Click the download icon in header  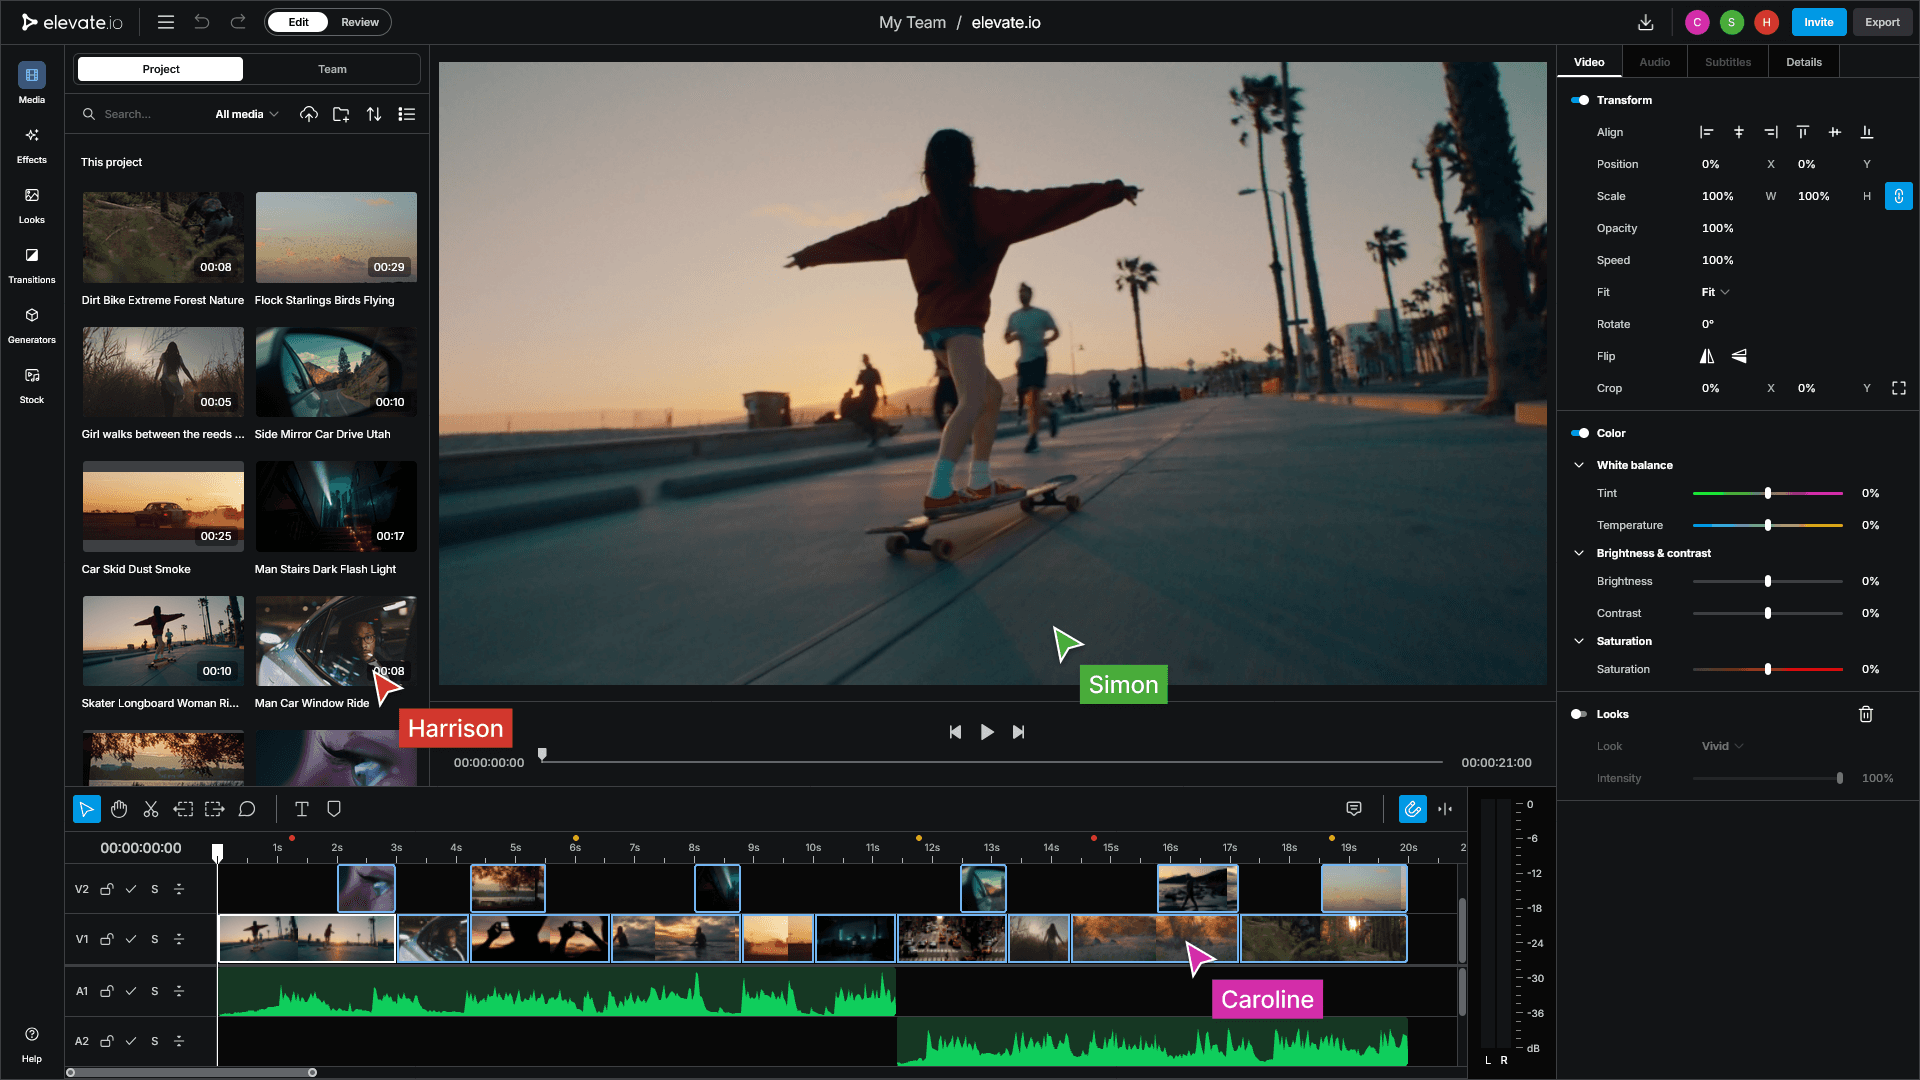[1646, 22]
